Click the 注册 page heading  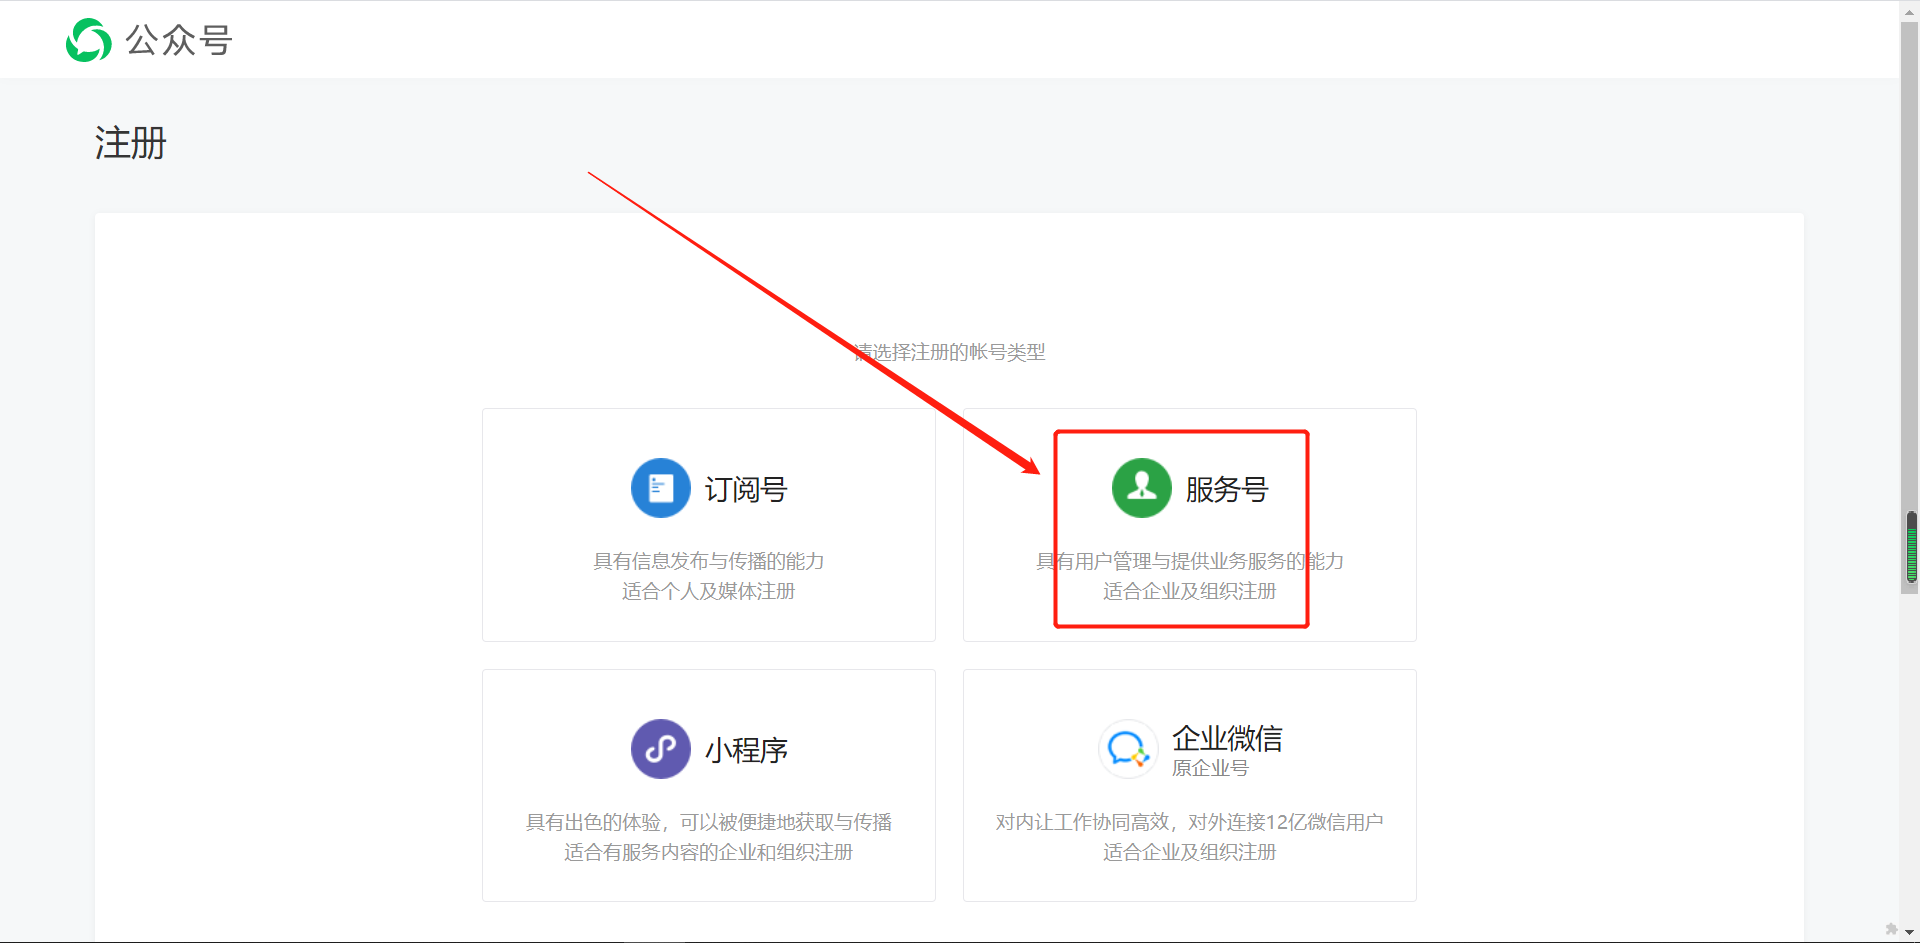[x=131, y=143]
